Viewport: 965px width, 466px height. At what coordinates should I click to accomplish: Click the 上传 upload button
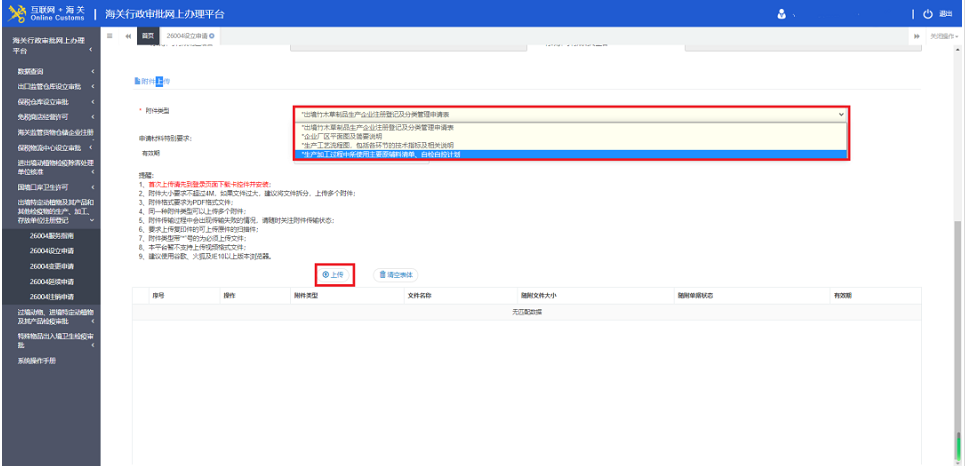pos(332,274)
